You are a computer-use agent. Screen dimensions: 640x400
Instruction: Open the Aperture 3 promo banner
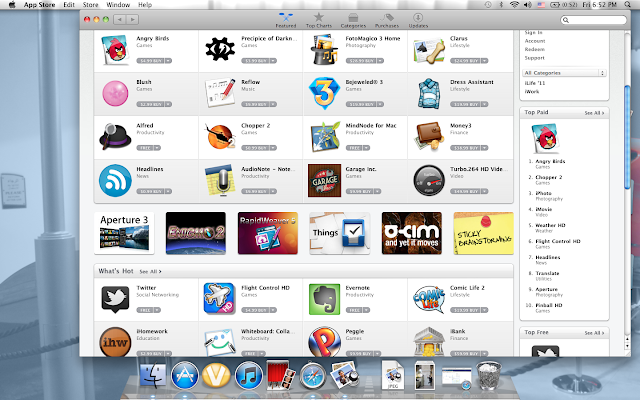tap(124, 233)
